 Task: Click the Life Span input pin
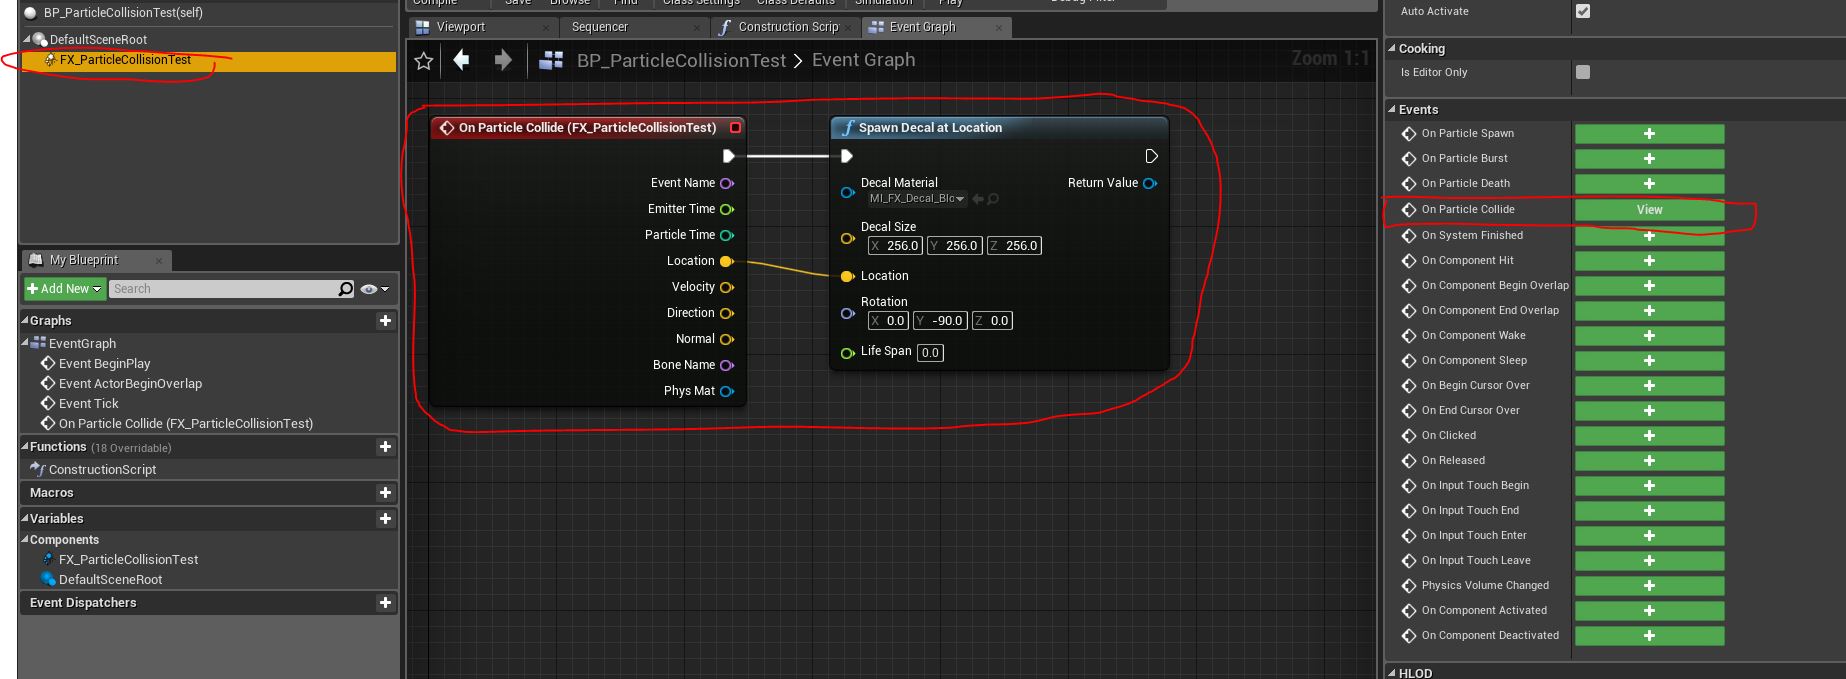pos(847,352)
